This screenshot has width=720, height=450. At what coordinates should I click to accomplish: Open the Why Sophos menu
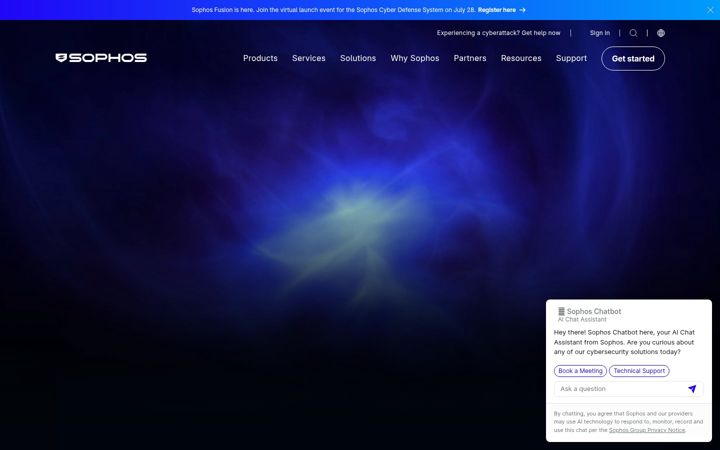[415, 58]
